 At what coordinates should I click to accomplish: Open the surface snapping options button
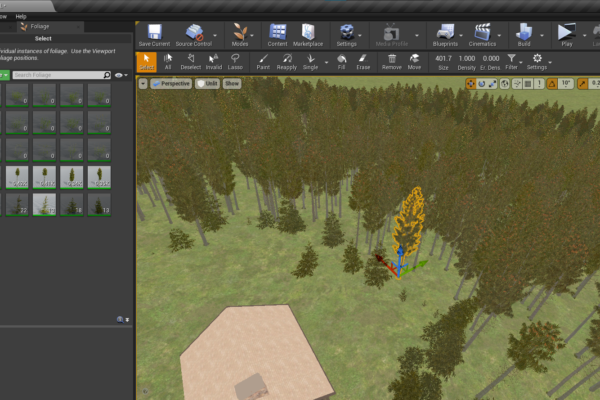(x=517, y=84)
